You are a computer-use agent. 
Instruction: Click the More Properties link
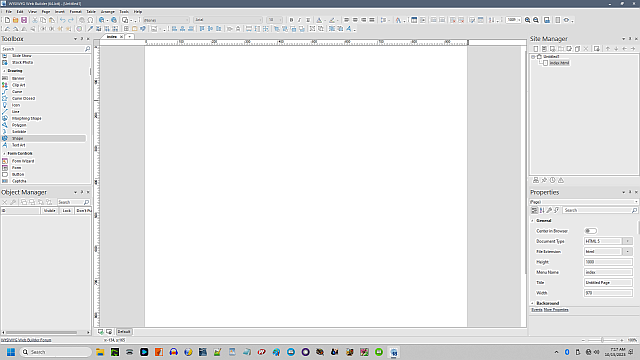coord(556,310)
